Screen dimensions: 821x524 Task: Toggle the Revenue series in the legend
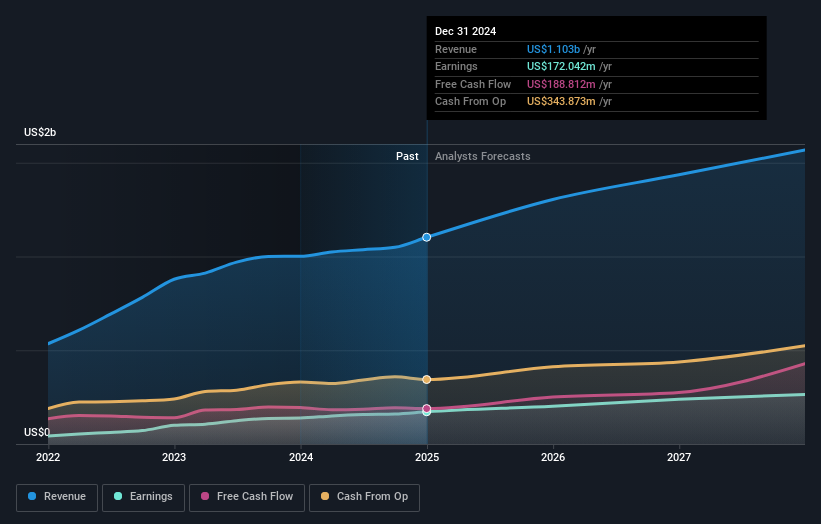pos(57,497)
